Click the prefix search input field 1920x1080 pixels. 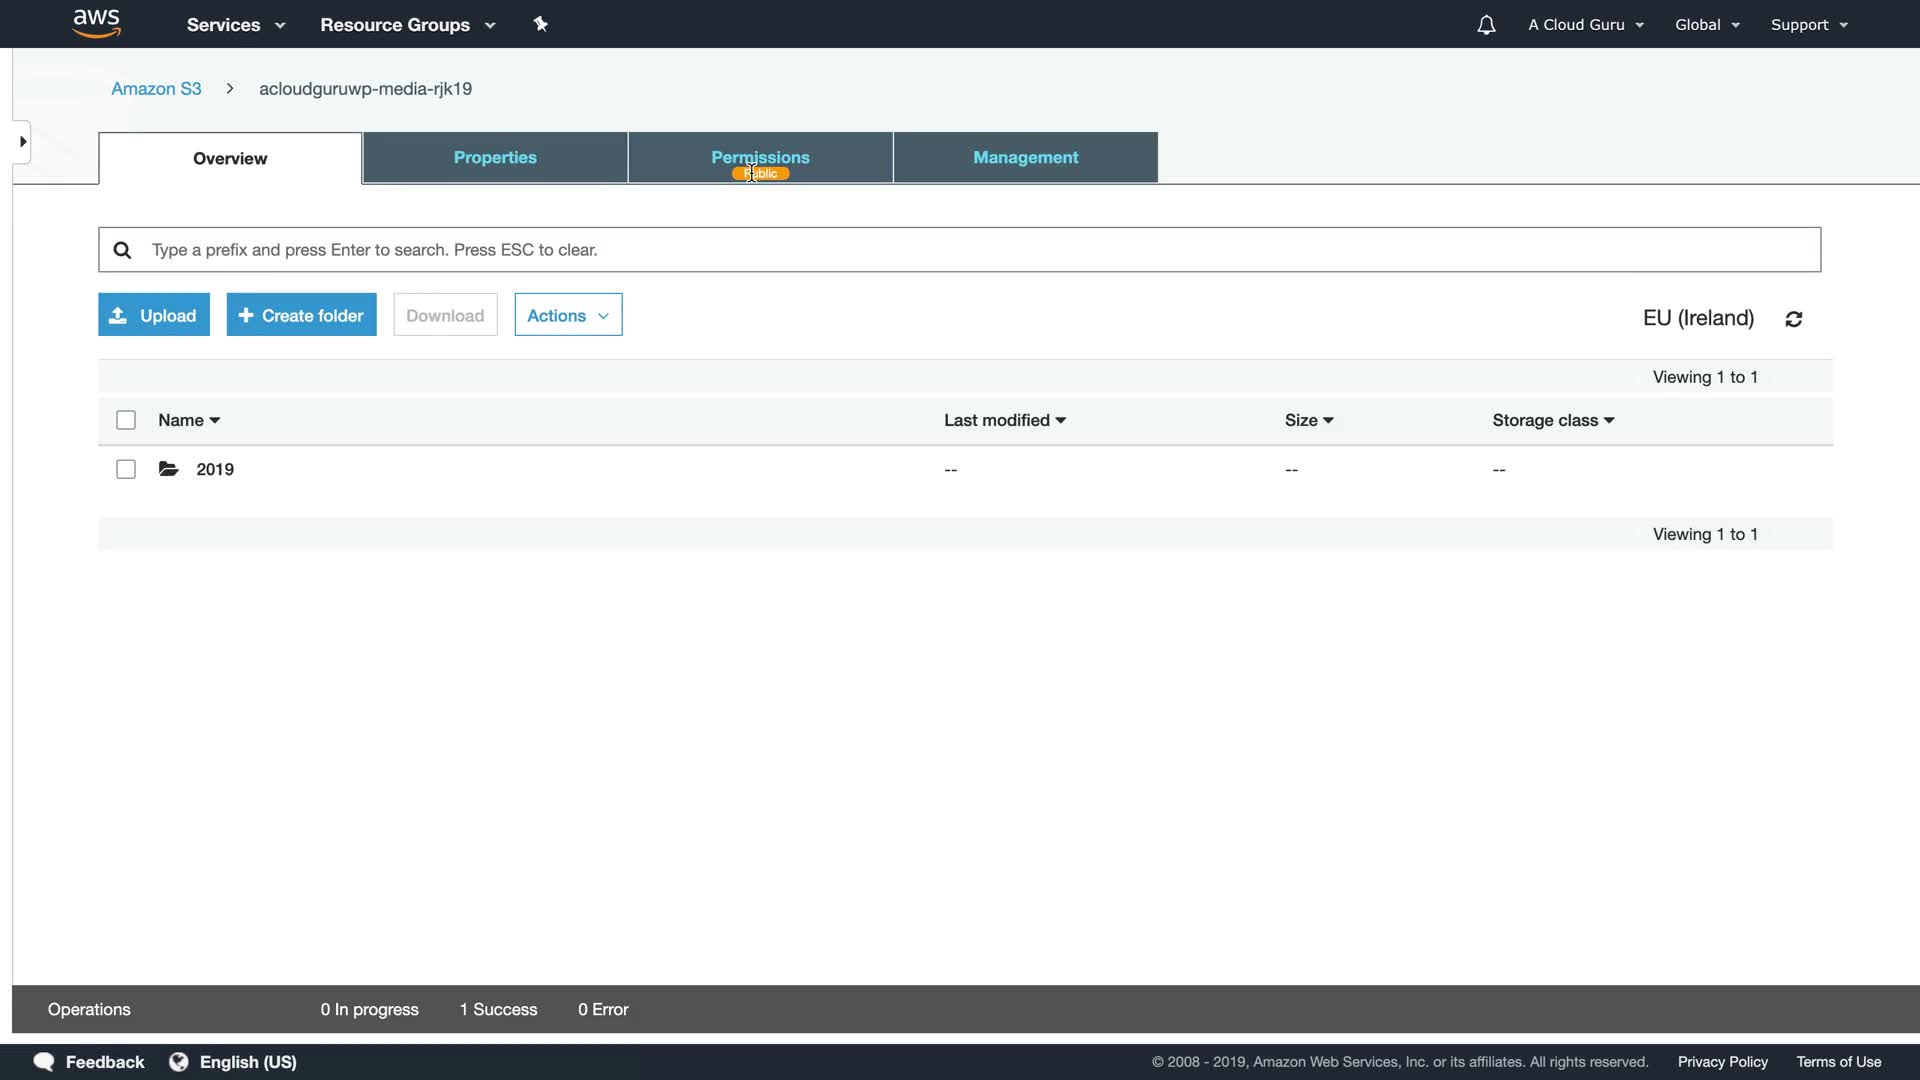[x=960, y=250]
